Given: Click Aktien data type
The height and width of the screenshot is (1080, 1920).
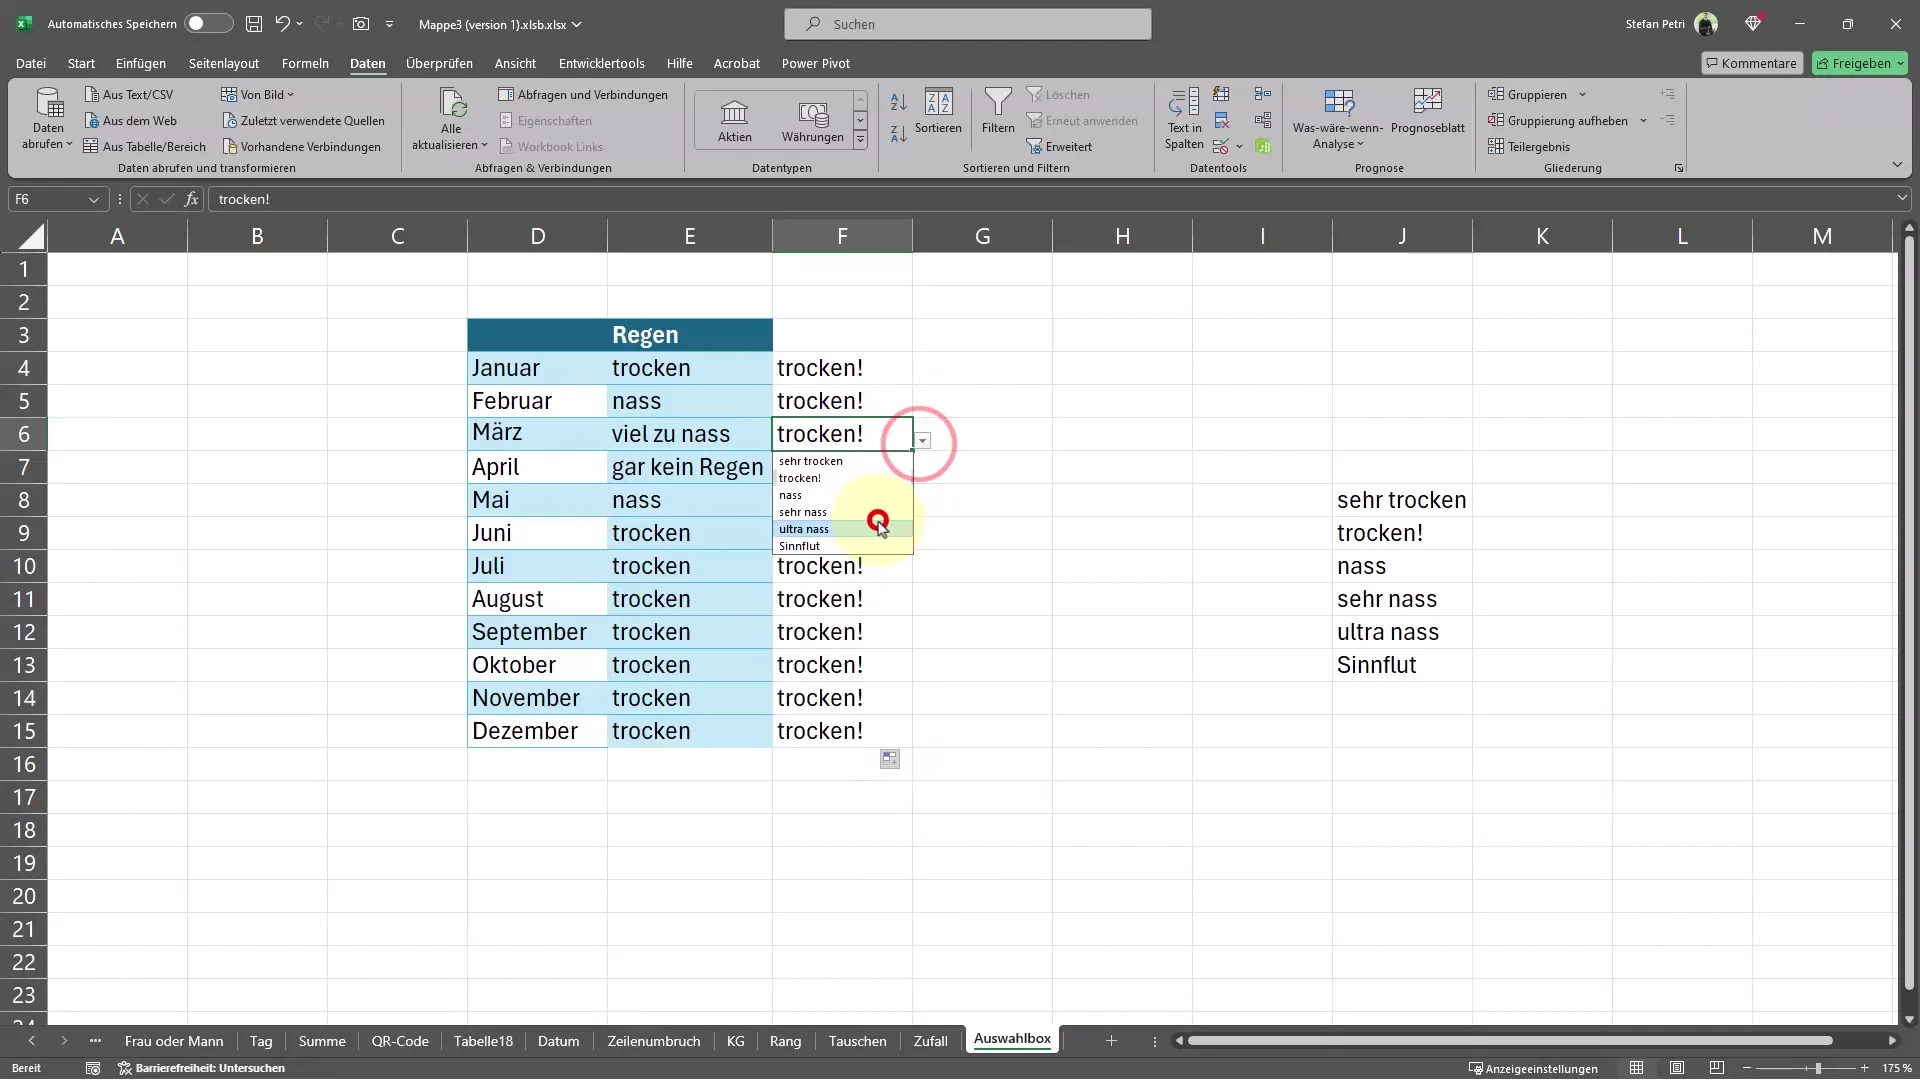Looking at the screenshot, I should pos(734,121).
